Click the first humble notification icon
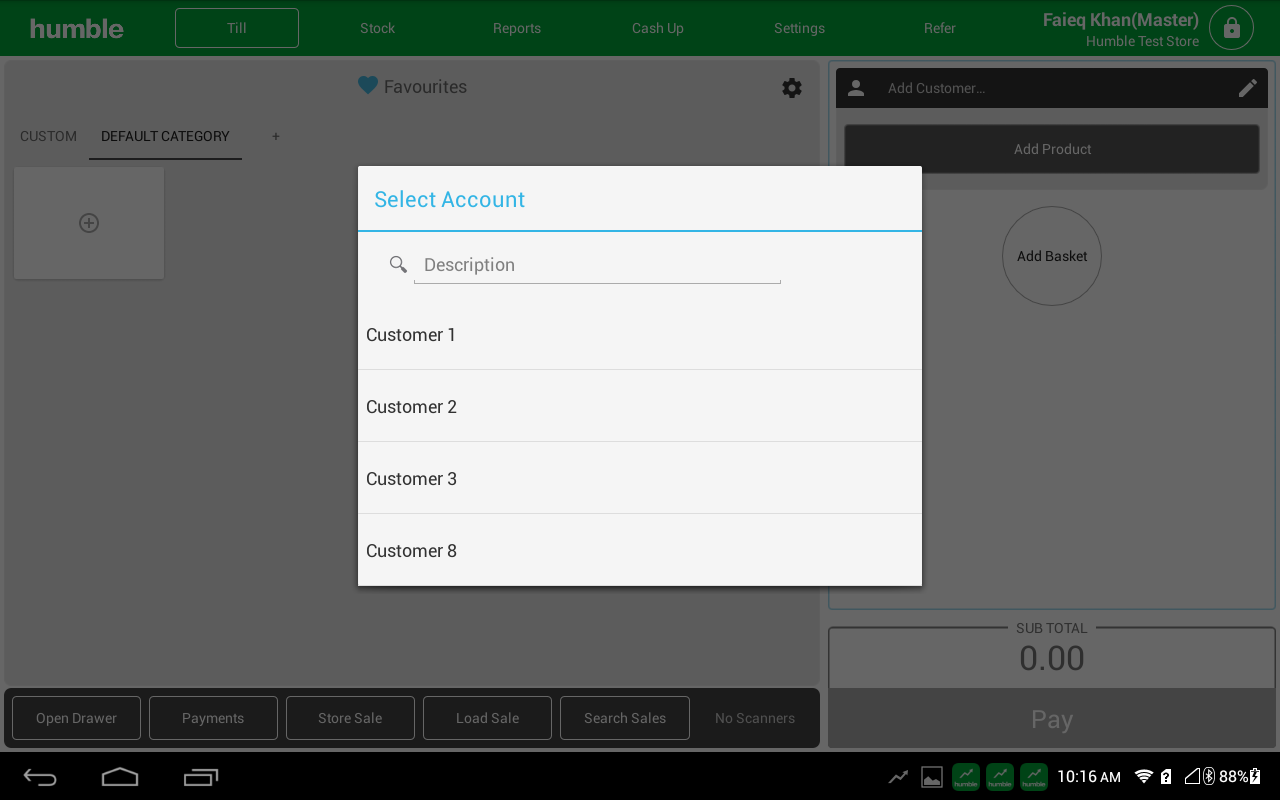 tap(966, 776)
